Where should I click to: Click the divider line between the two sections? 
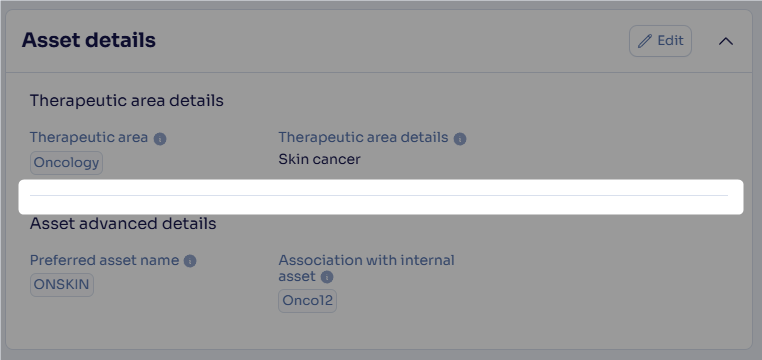click(379, 196)
